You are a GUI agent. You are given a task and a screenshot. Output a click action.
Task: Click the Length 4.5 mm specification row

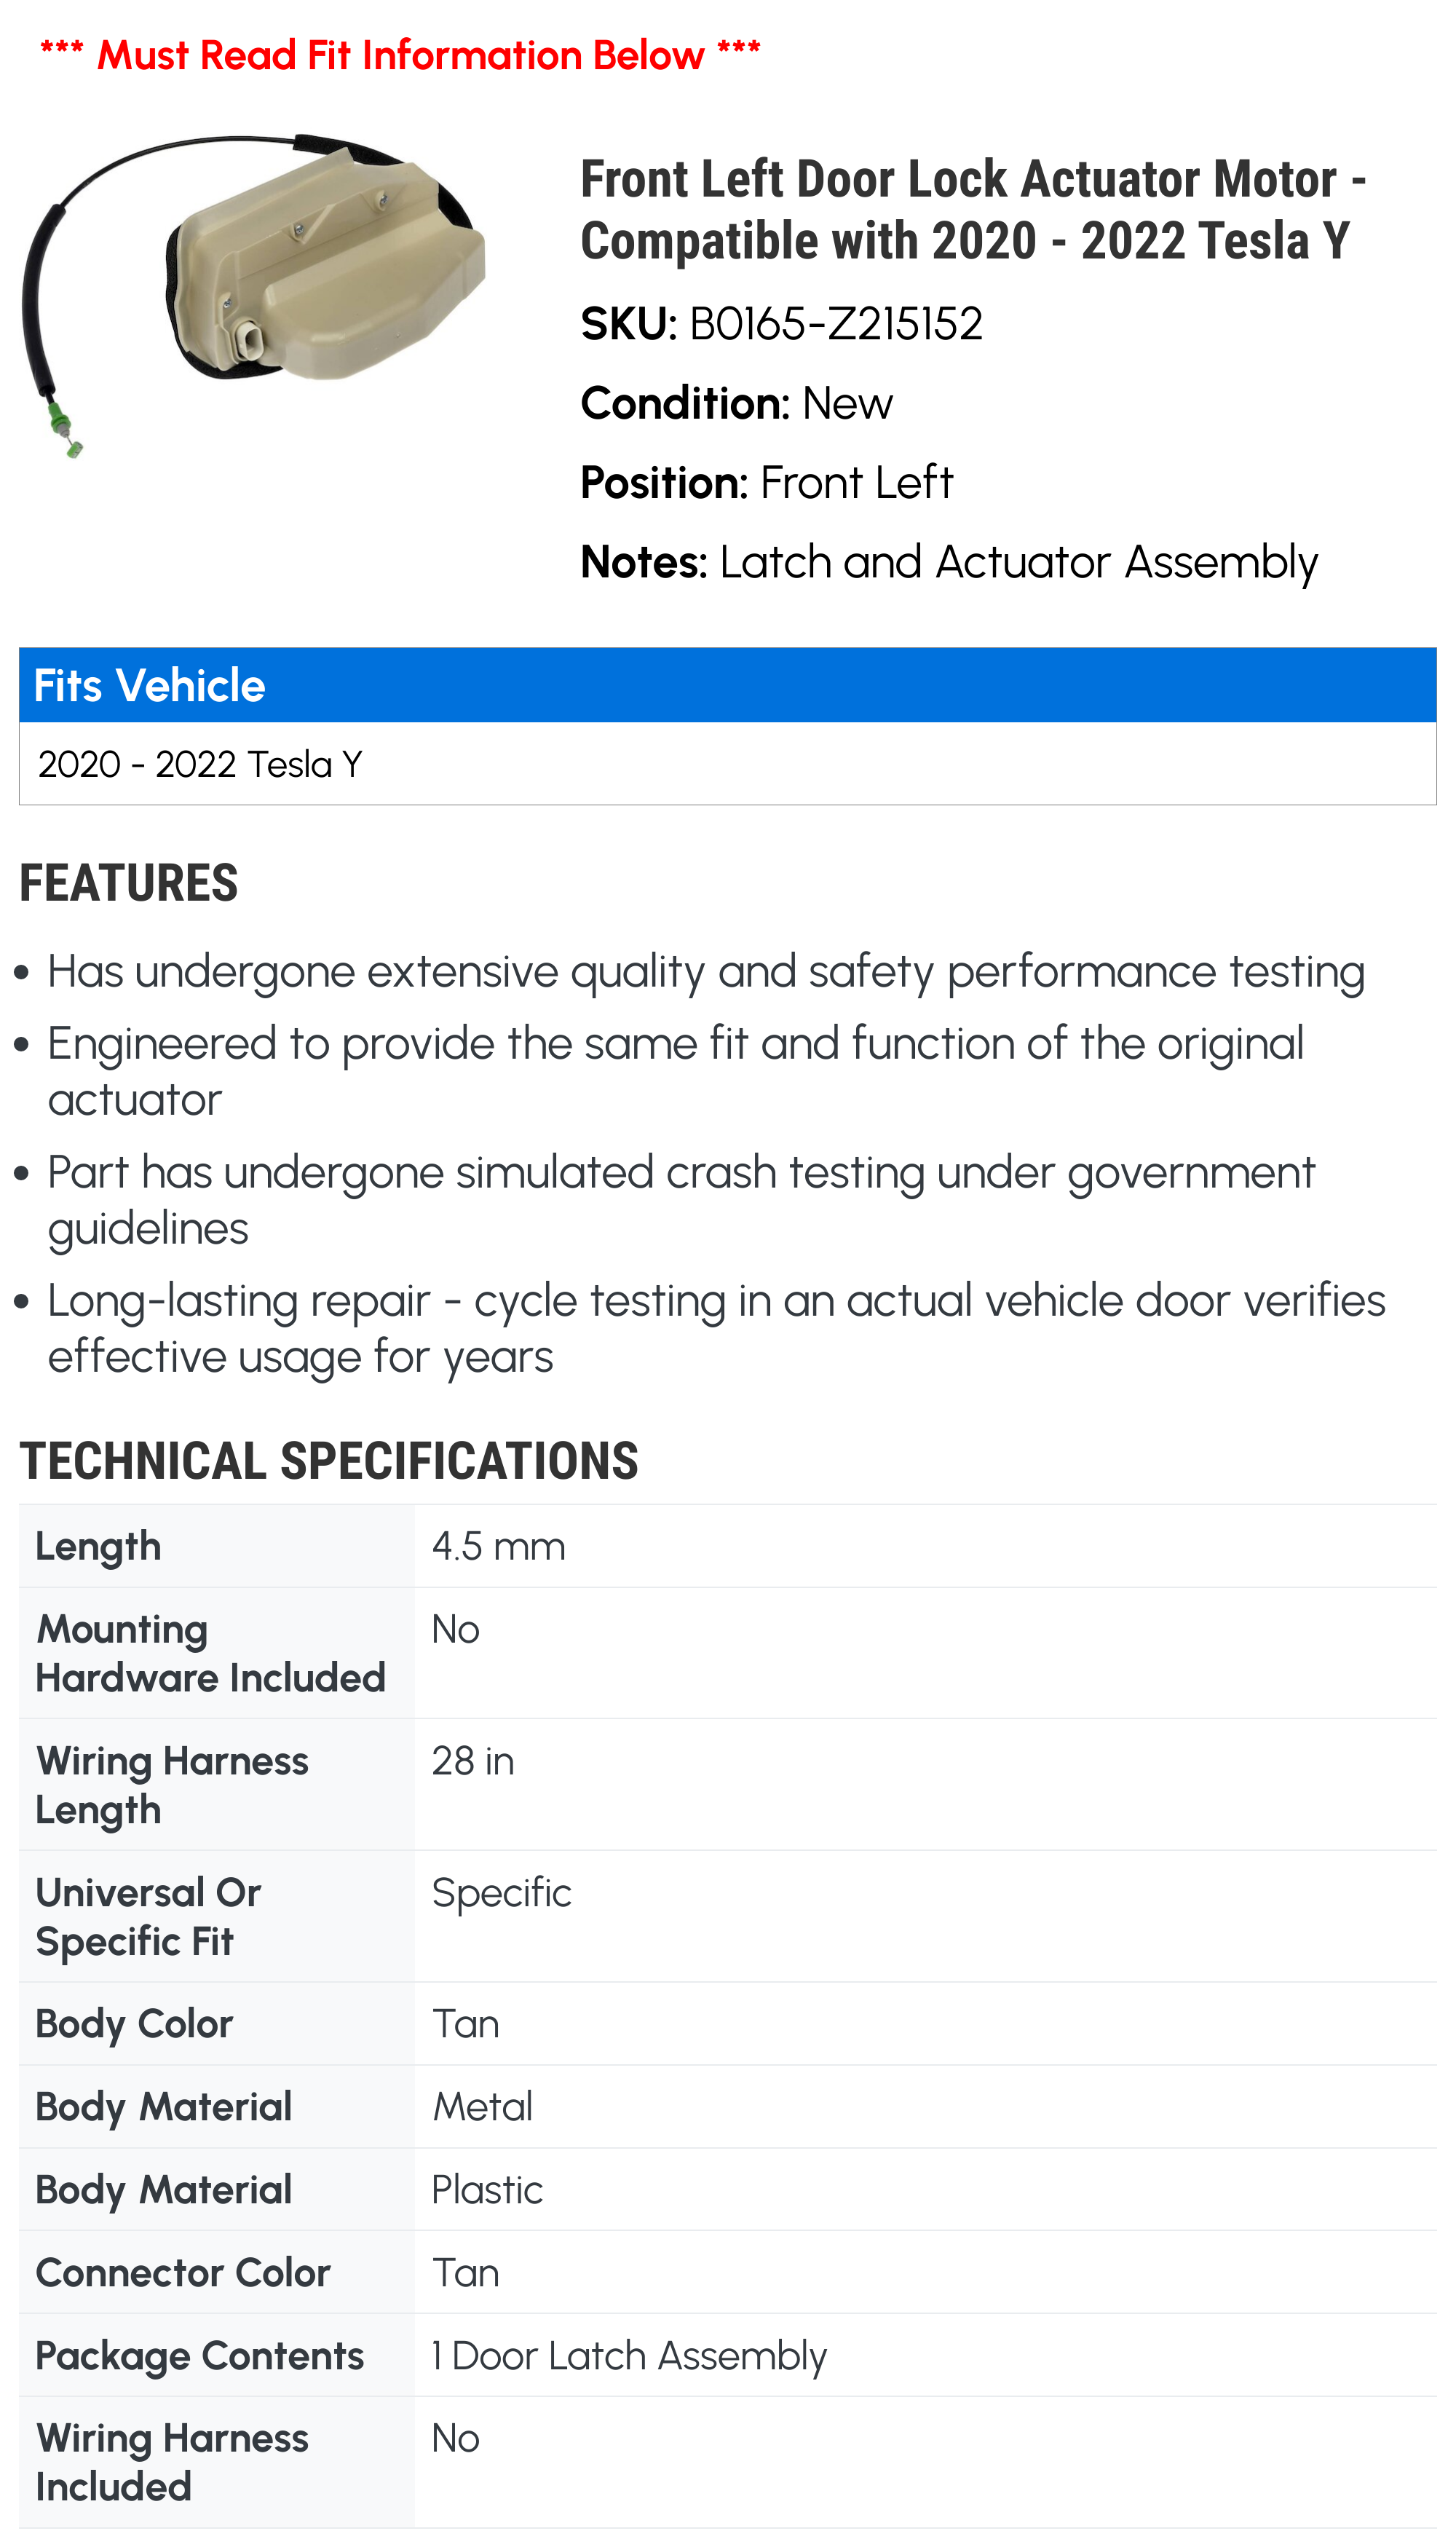coord(727,1546)
